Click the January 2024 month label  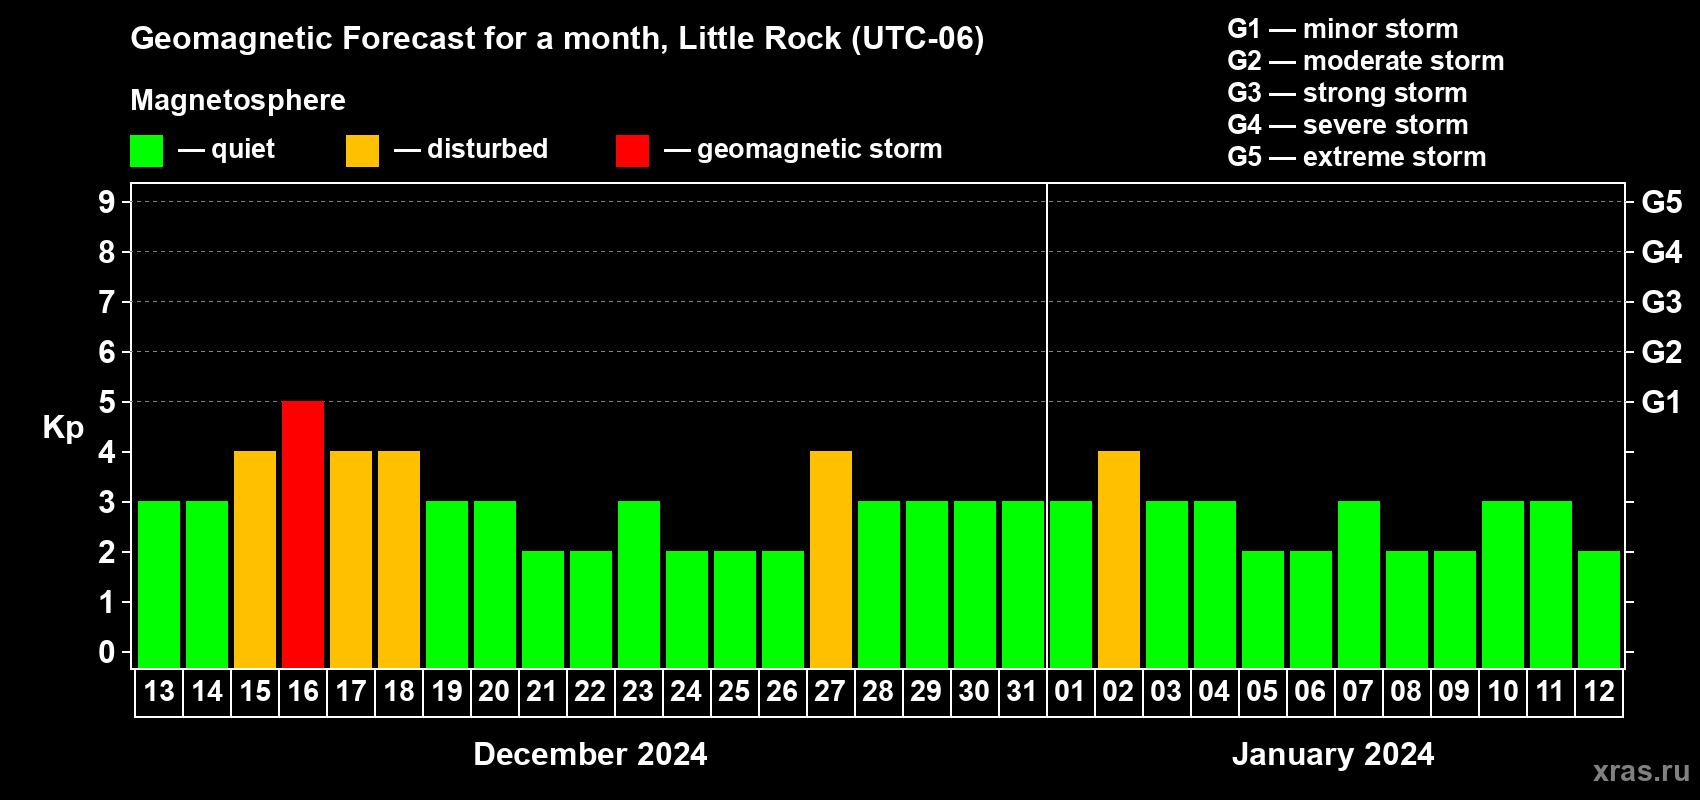(x=1333, y=754)
